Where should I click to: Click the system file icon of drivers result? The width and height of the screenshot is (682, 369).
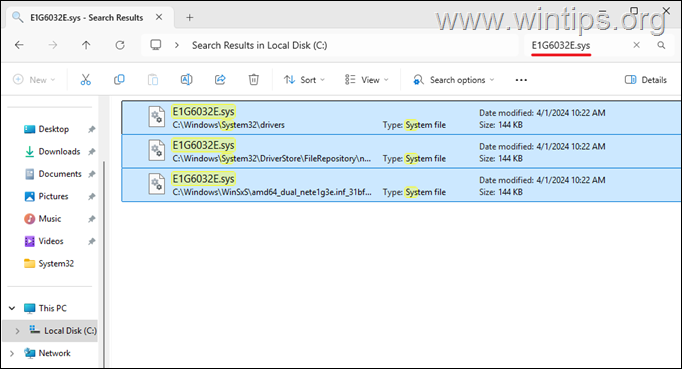coord(157,117)
